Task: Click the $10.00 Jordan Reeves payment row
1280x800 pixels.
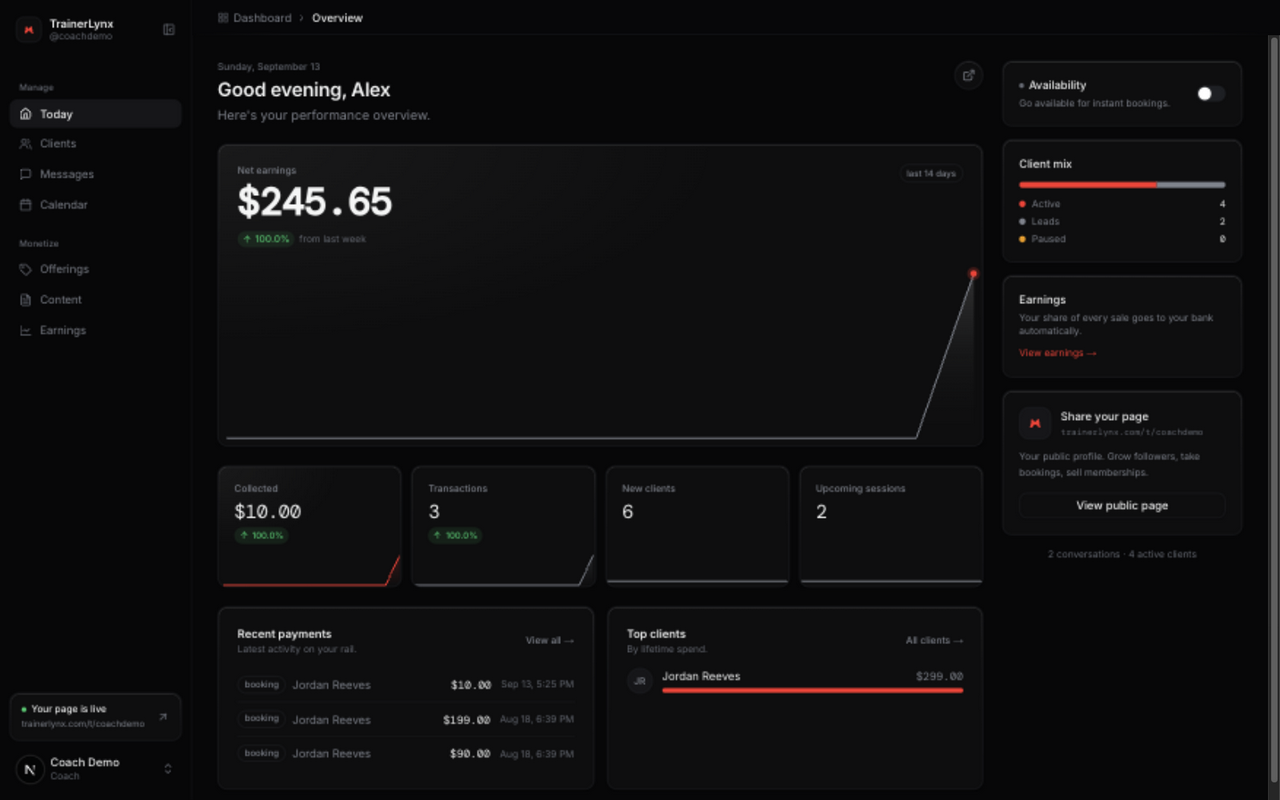Action: (406, 685)
